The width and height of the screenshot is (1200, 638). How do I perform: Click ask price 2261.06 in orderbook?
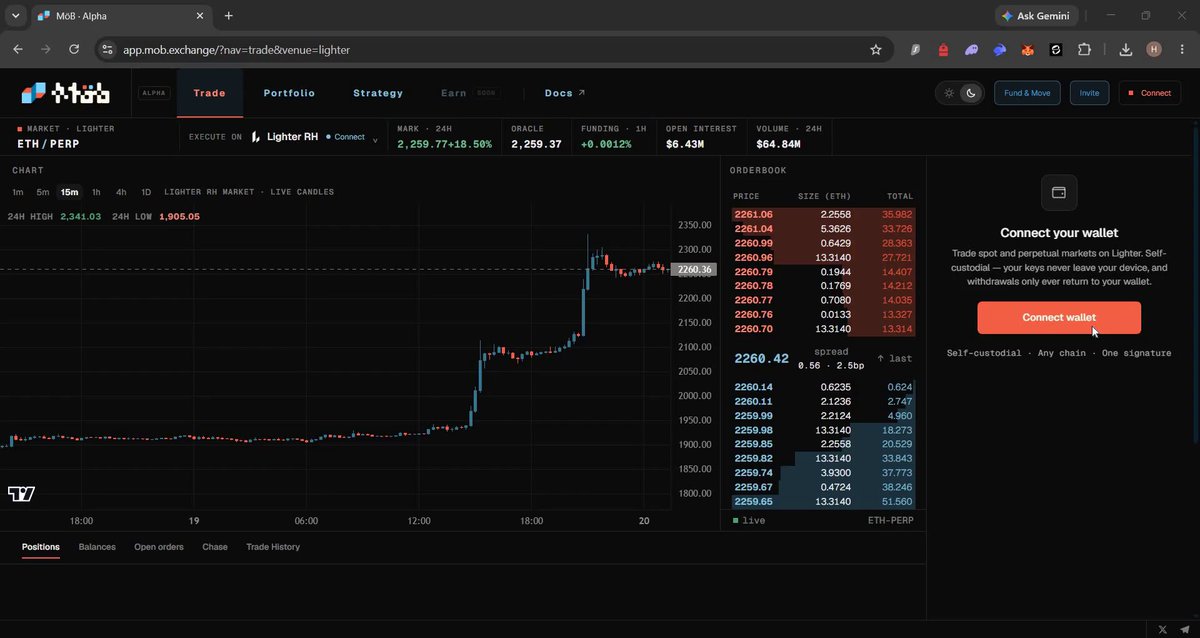tap(753, 214)
